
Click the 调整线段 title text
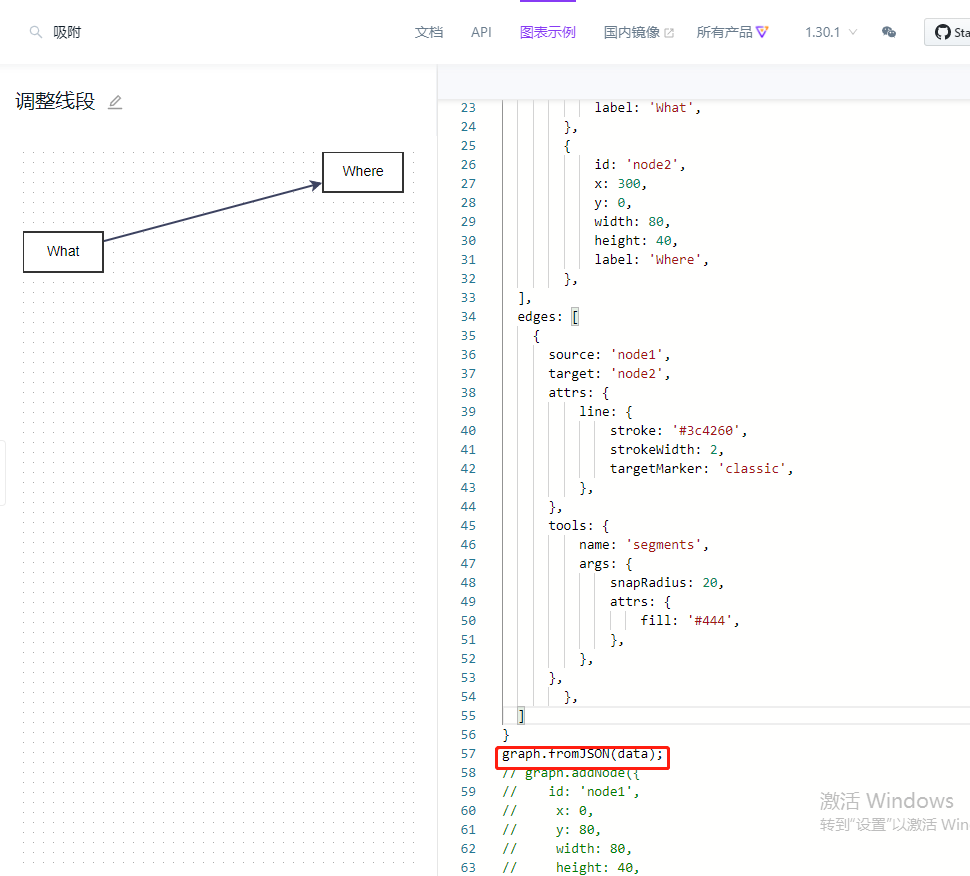pos(55,101)
